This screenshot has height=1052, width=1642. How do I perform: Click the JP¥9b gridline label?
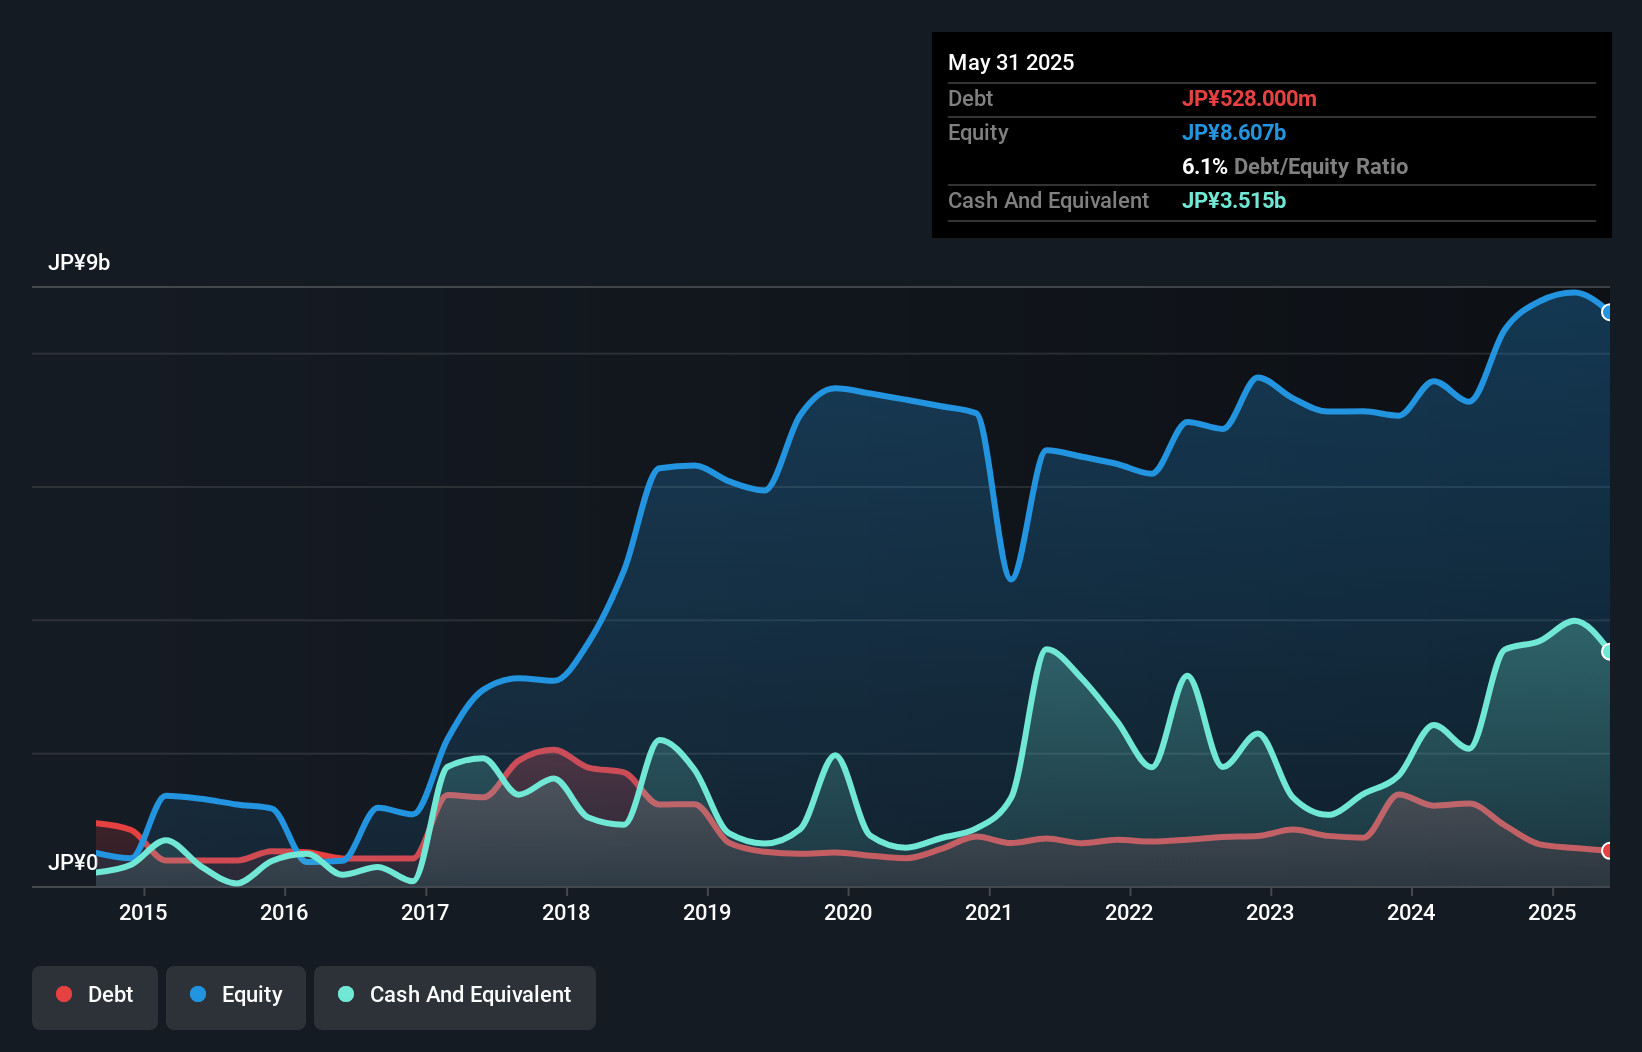tap(81, 262)
